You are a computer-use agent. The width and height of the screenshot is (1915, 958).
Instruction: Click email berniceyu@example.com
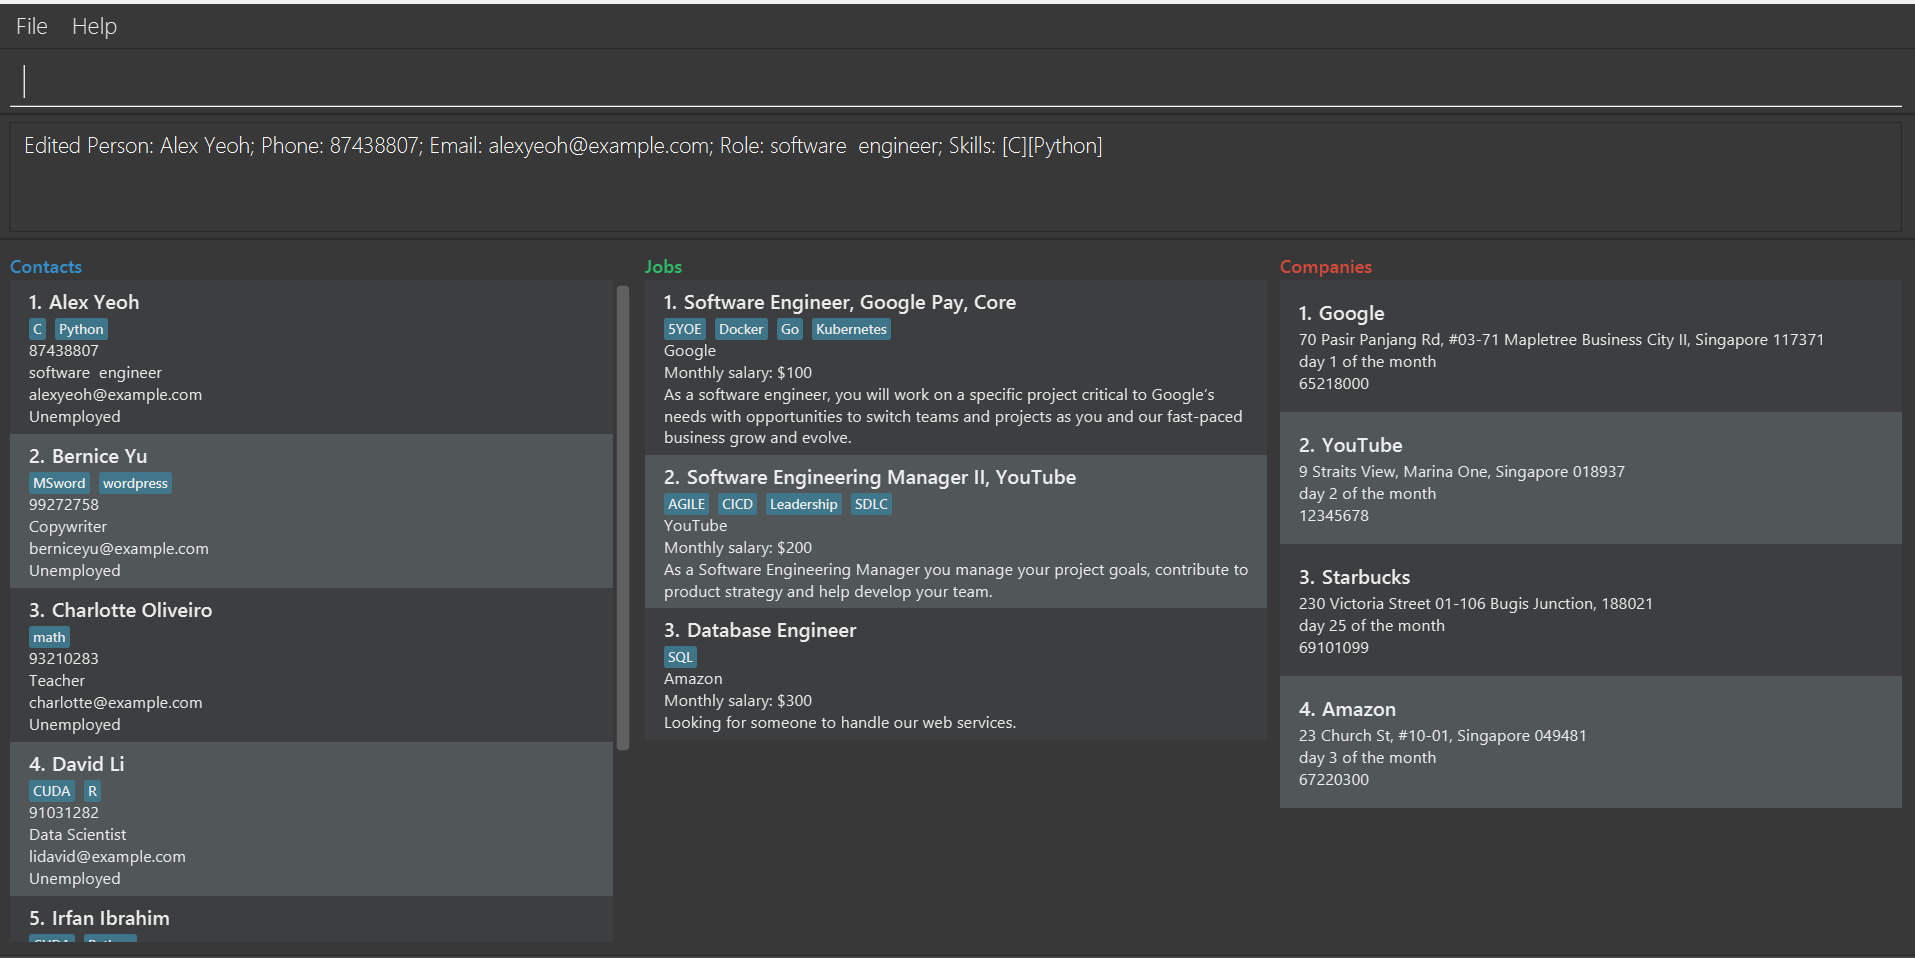pyautogui.click(x=119, y=549)
